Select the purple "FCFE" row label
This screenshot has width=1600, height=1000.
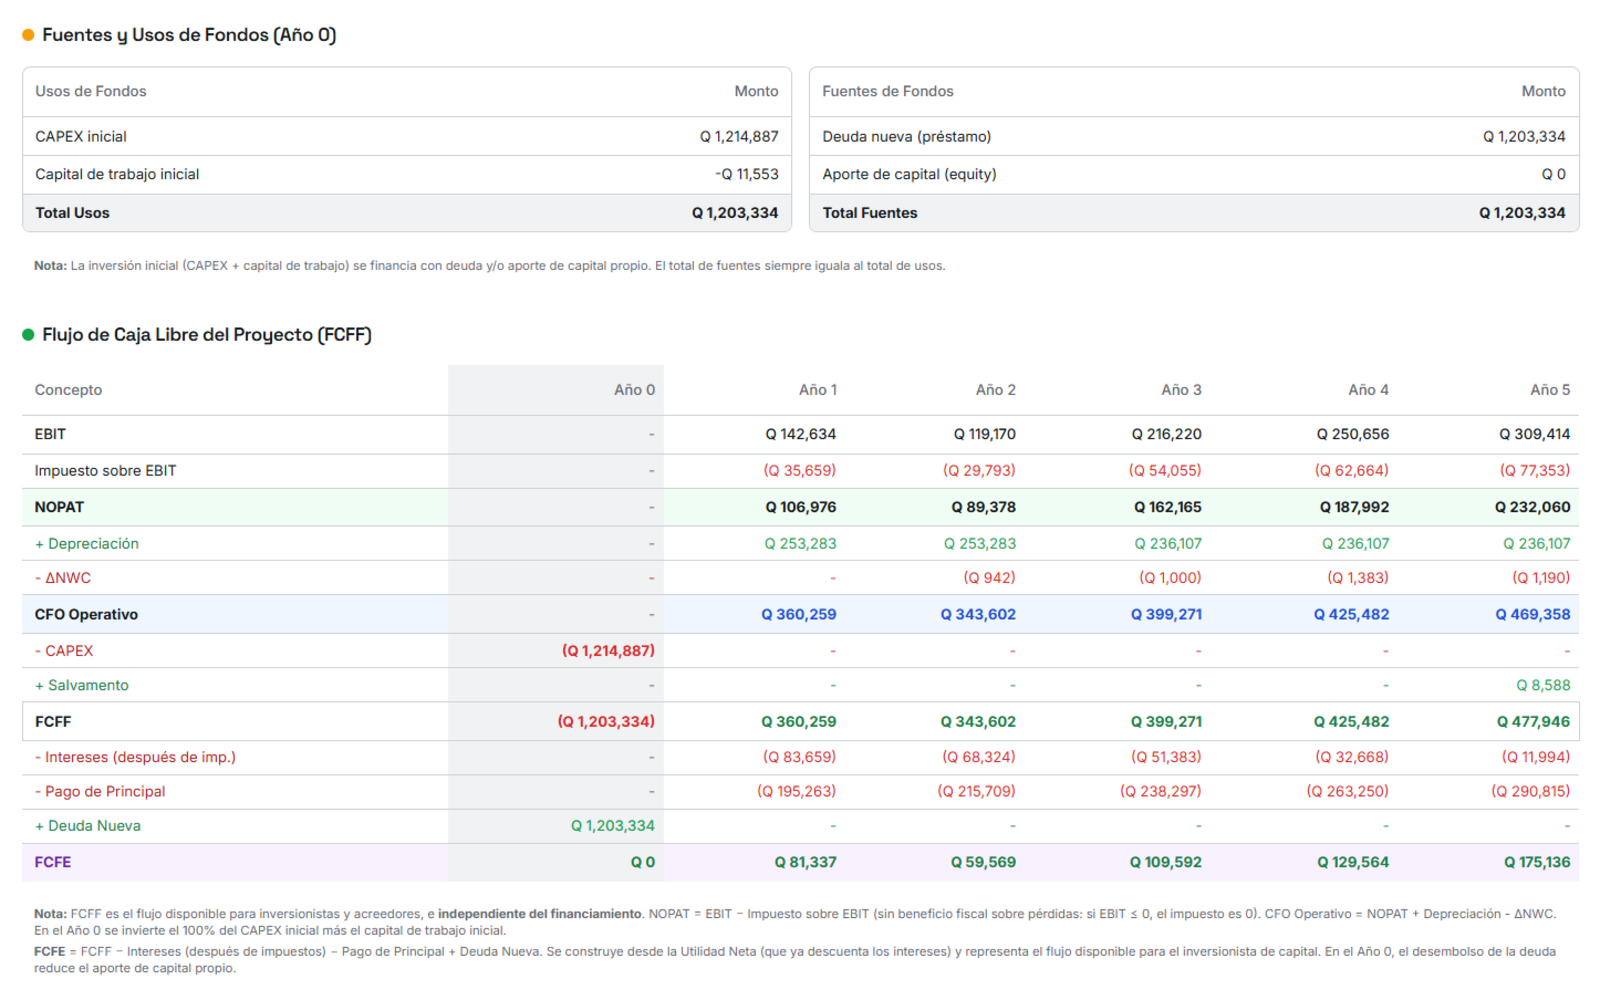[53, 862]
